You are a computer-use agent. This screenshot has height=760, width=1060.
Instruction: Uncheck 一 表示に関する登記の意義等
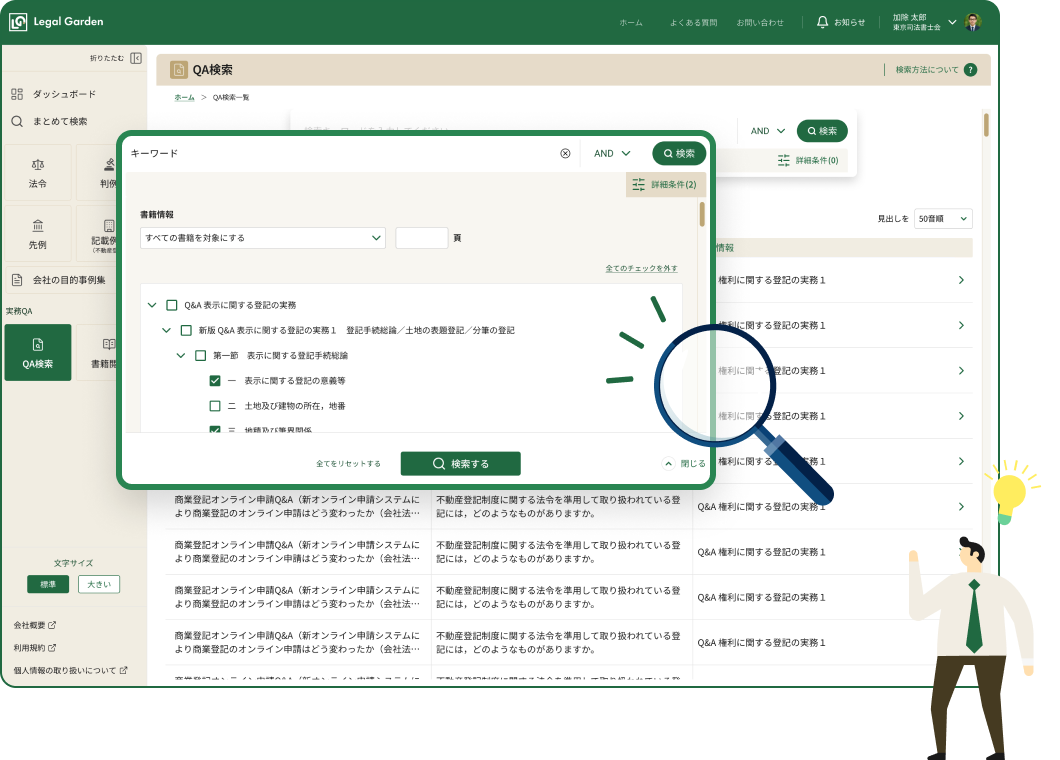click(x=215, y=381)
